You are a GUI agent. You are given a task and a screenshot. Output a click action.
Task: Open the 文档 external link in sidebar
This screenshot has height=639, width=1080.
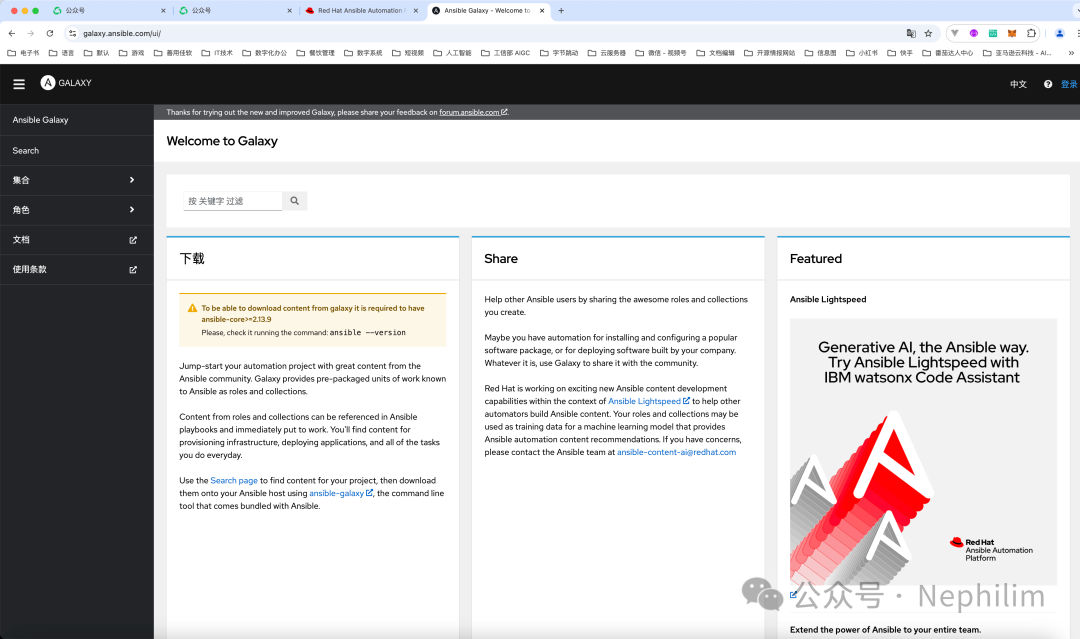[76, 240]
